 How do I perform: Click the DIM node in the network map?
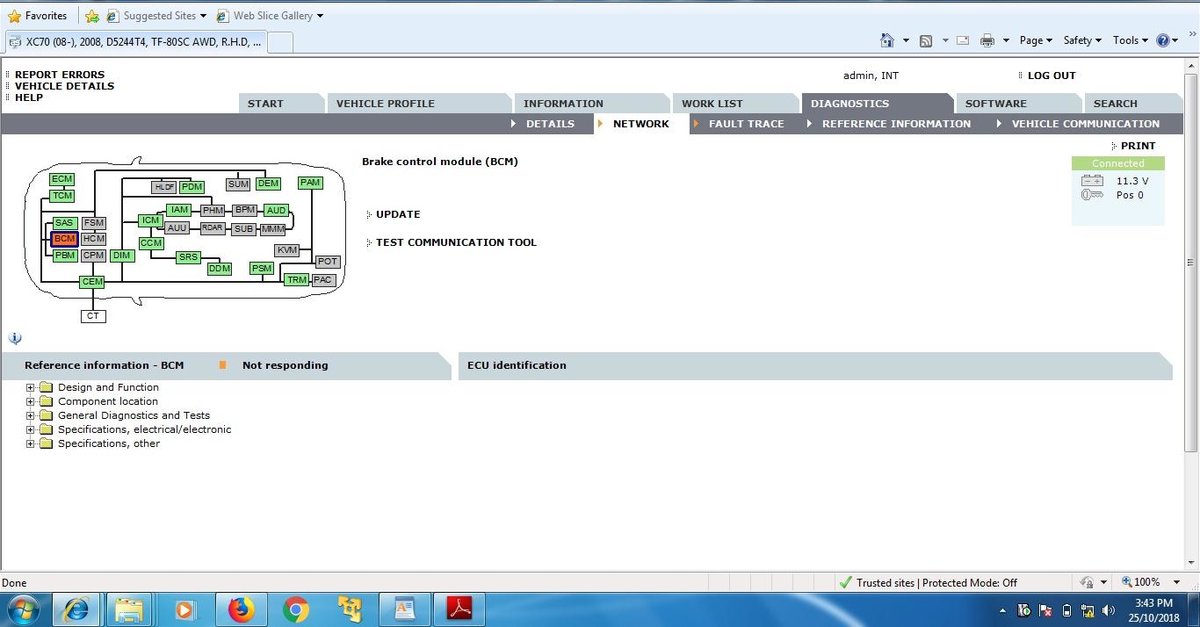[121, 255]
